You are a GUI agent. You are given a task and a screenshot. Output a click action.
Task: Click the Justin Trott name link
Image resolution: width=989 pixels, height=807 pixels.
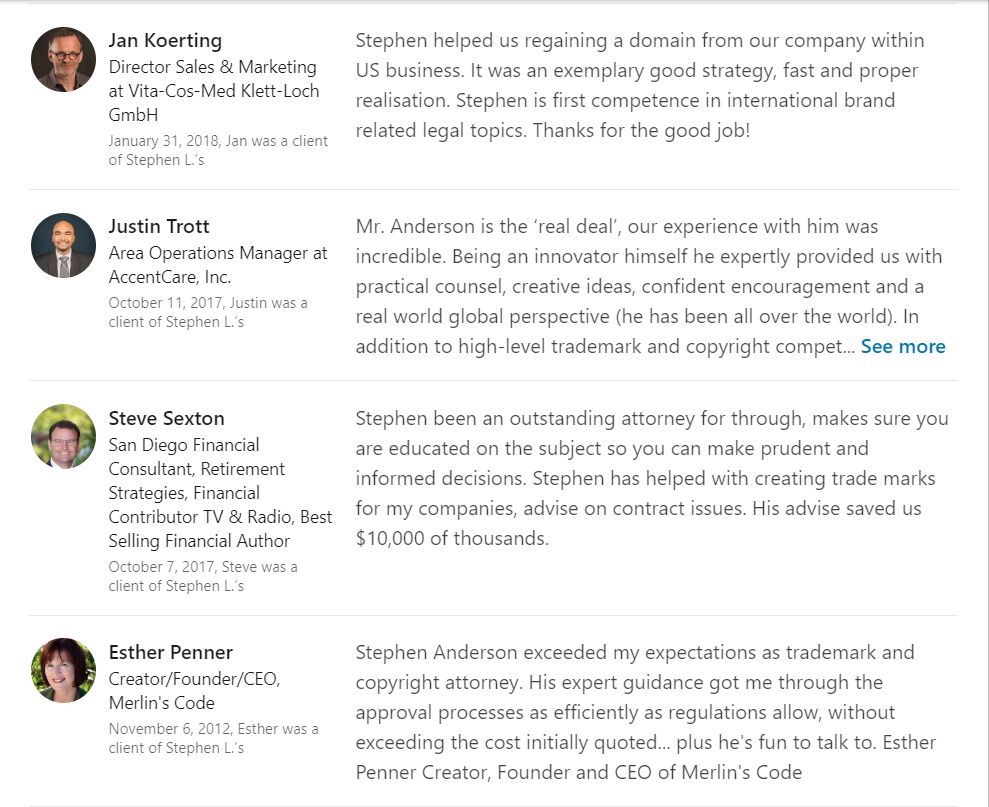159,227
